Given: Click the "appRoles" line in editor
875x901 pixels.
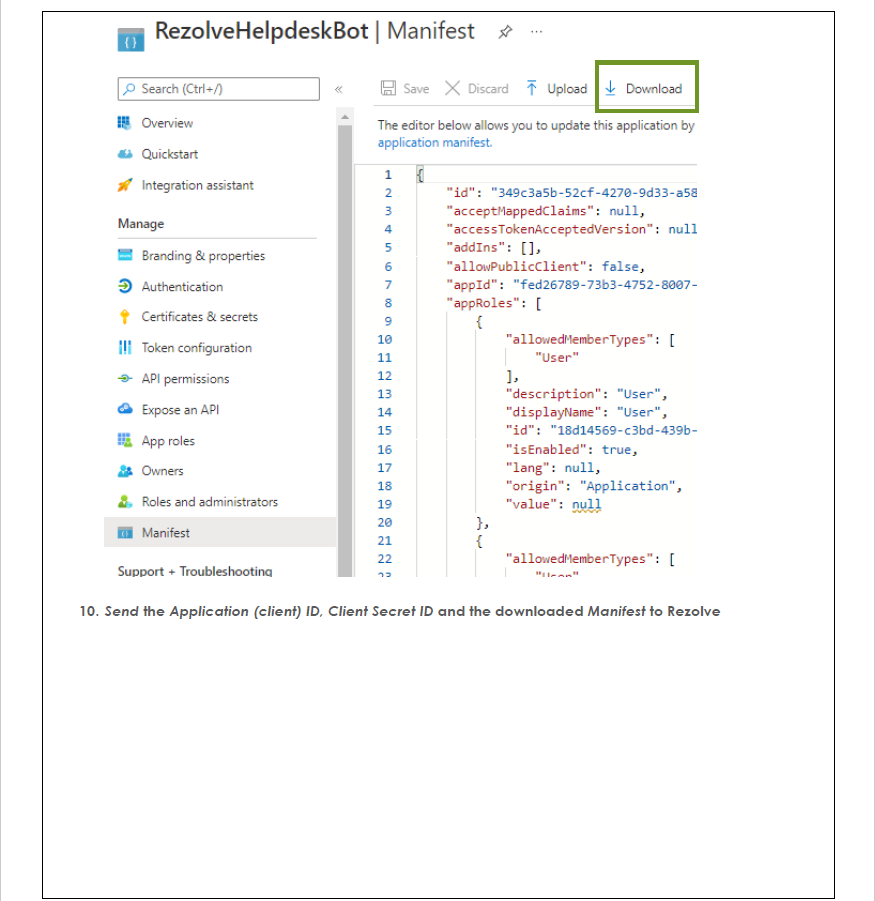Looking at the screenshot, I should coord(494,303).
